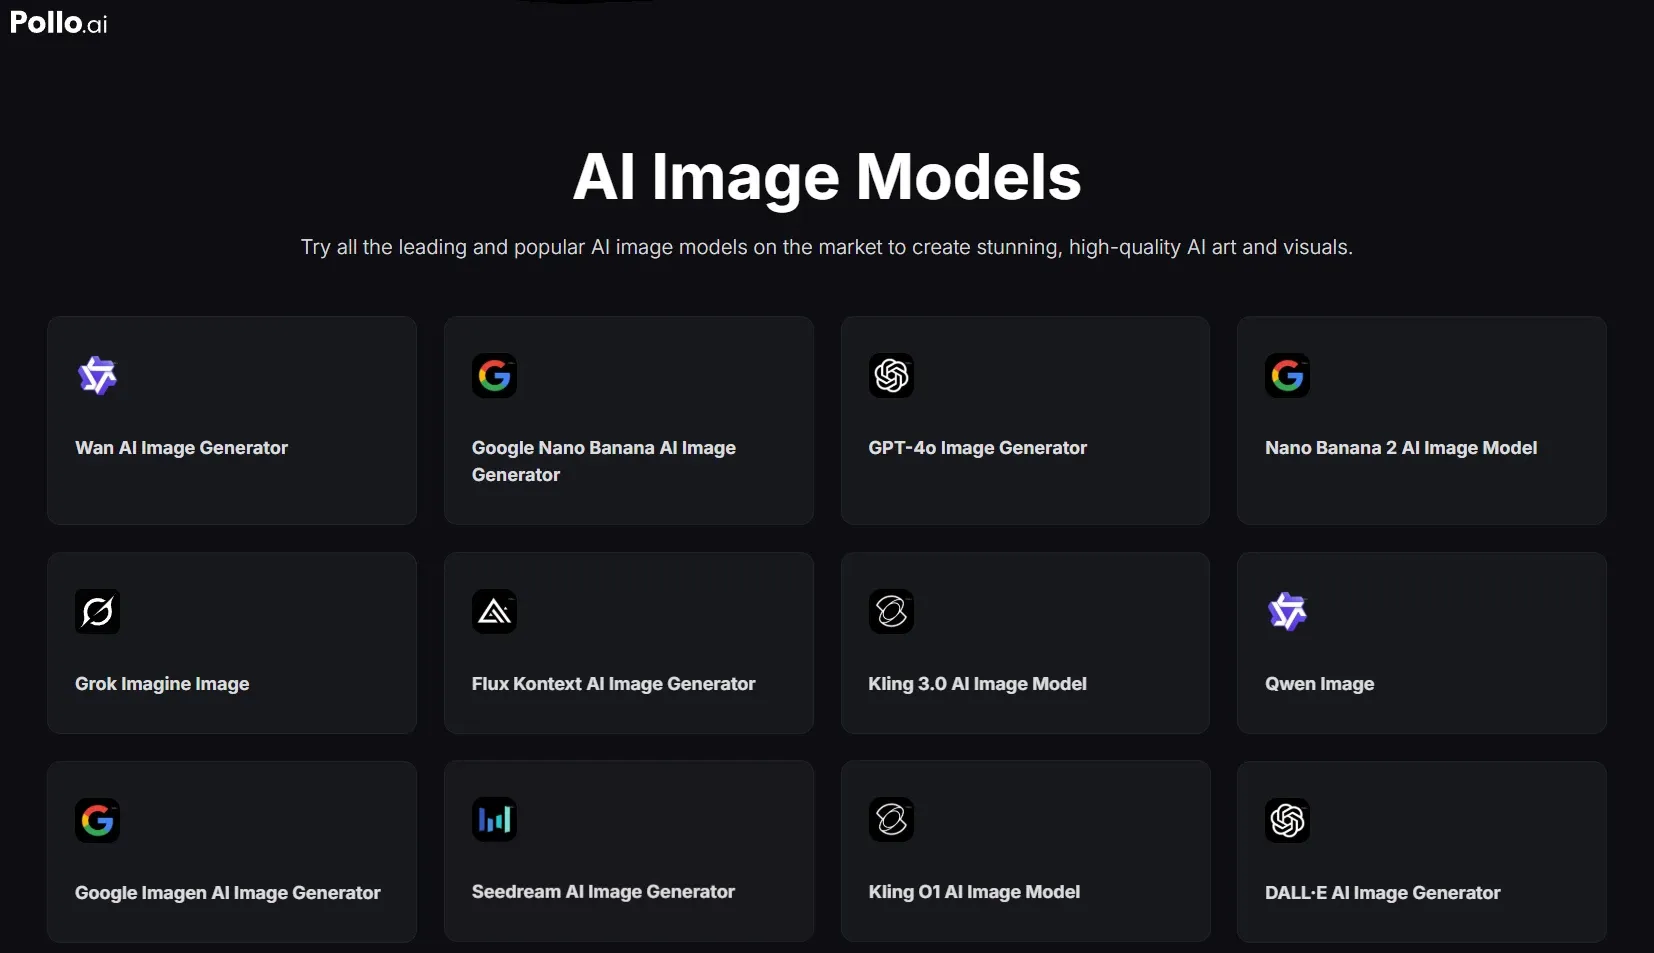This screenshot has height=953, width=1654.
Task: Click the Seedream bar-chart icon
Action: 494,820
